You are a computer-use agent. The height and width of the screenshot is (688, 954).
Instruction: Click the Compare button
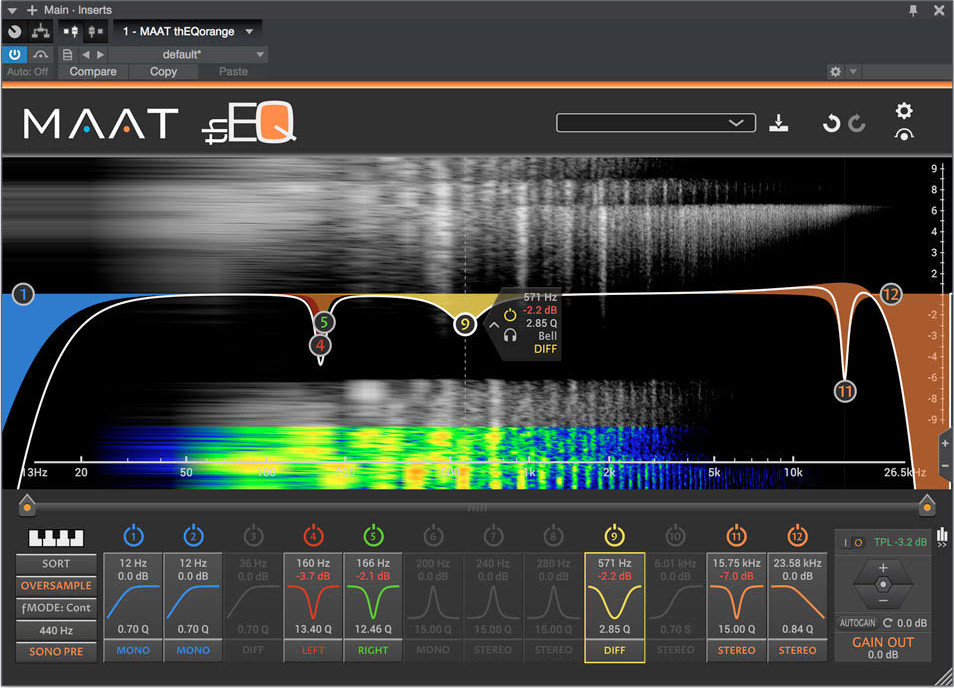(93, 72)
